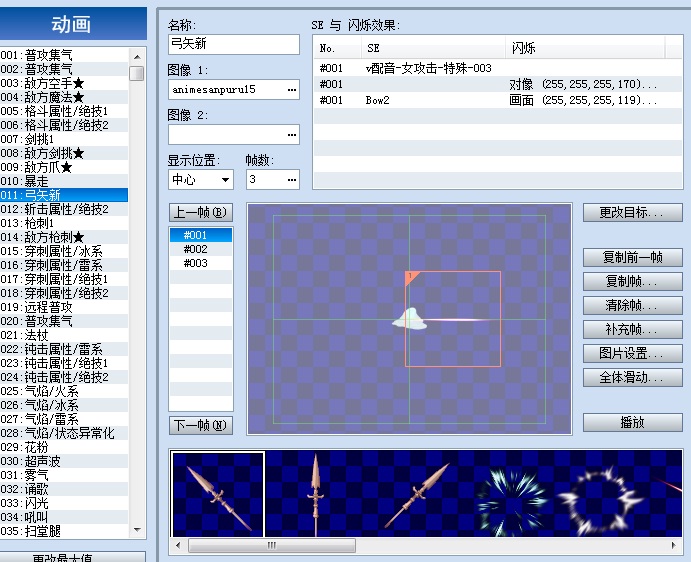Click the sprite sheet scroll left arrow
This screenshot has height=562, width=691.
click(178, 545)
